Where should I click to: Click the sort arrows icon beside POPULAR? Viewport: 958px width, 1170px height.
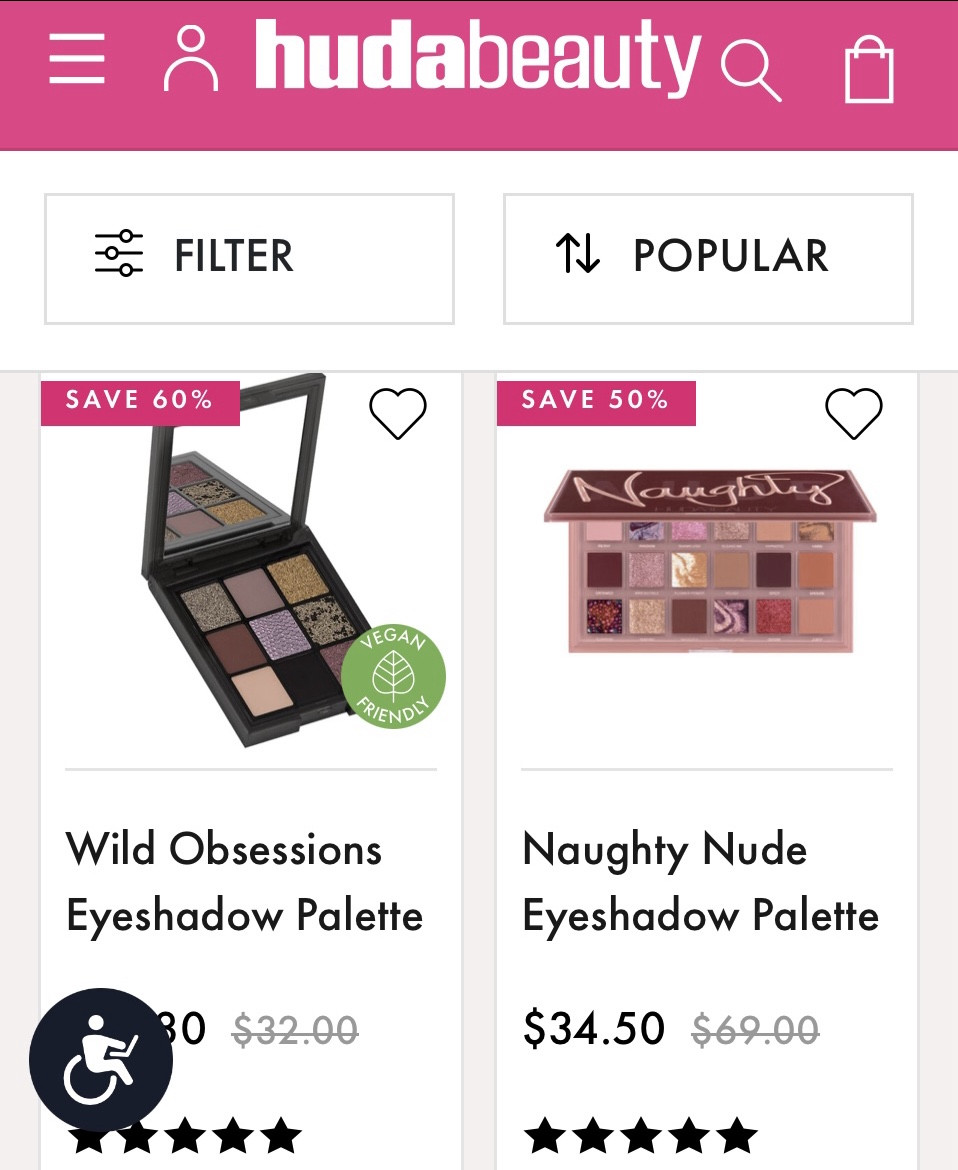(x=578, y=254)
